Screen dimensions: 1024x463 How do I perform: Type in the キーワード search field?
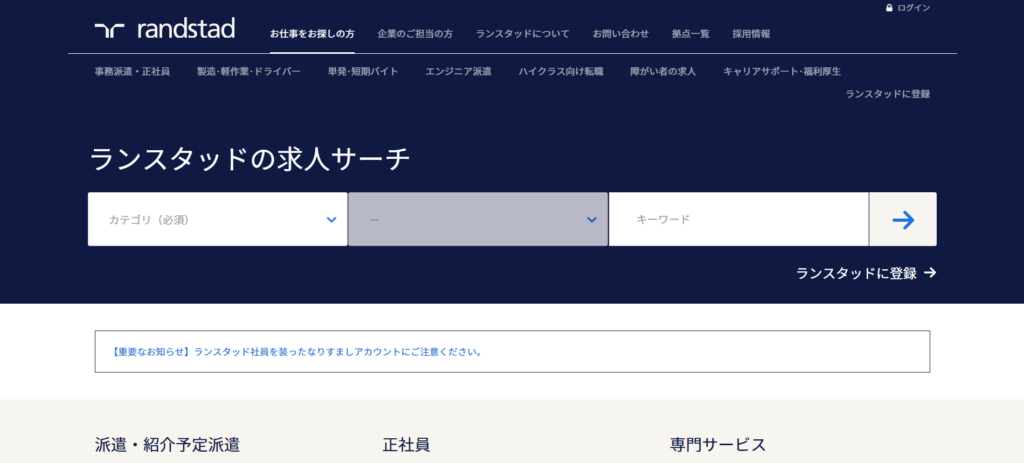(738, 219)
